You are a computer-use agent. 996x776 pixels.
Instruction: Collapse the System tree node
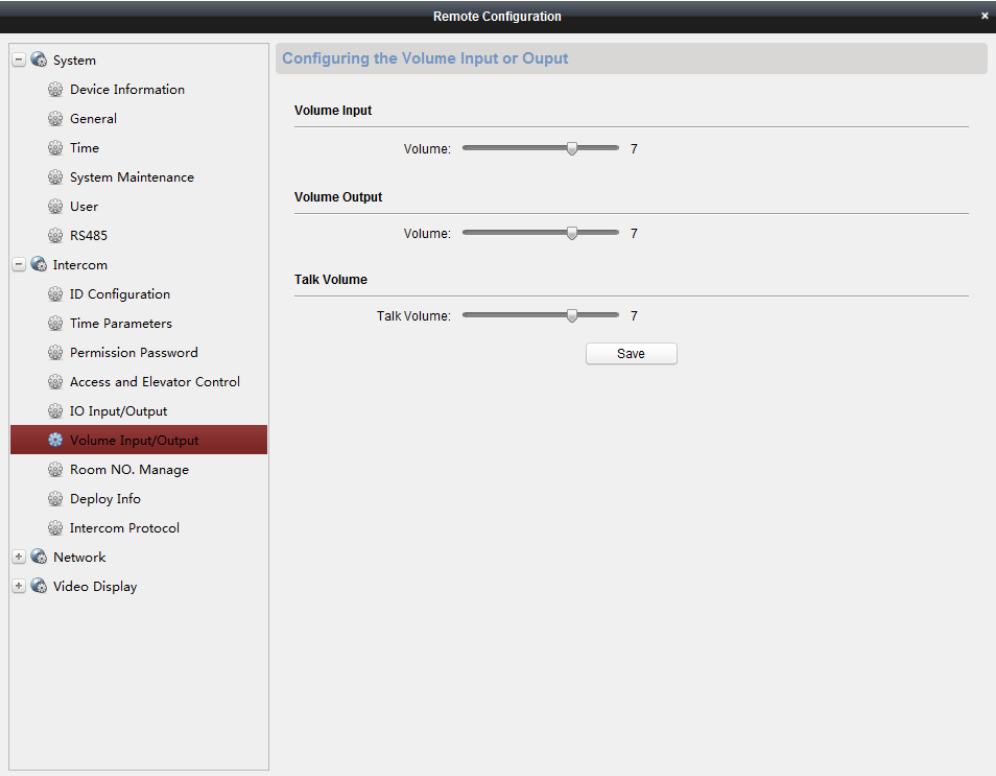(x=19, y=60)
